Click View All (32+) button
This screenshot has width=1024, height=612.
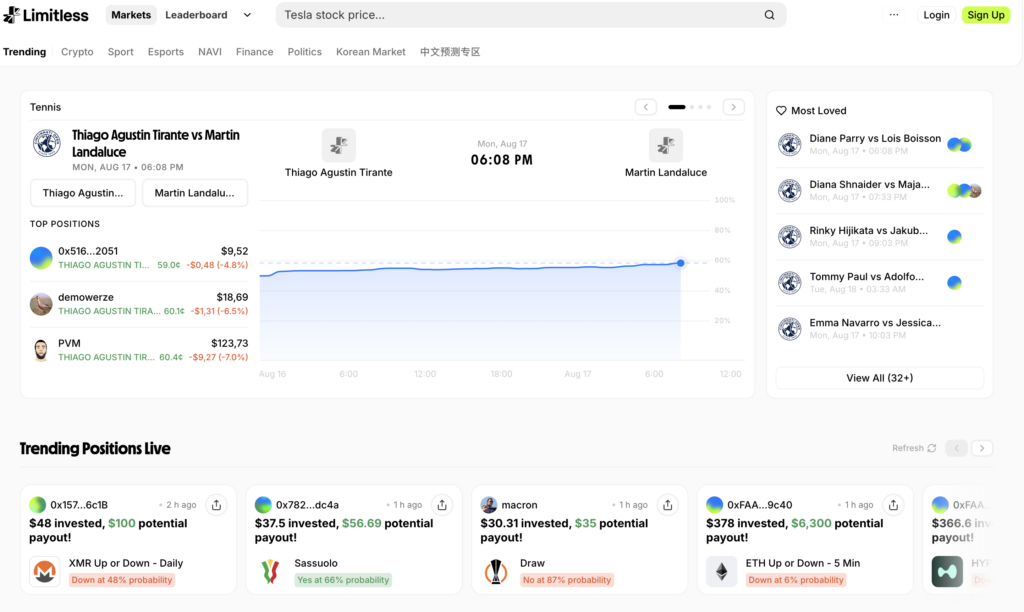click(x=880, y=378)
